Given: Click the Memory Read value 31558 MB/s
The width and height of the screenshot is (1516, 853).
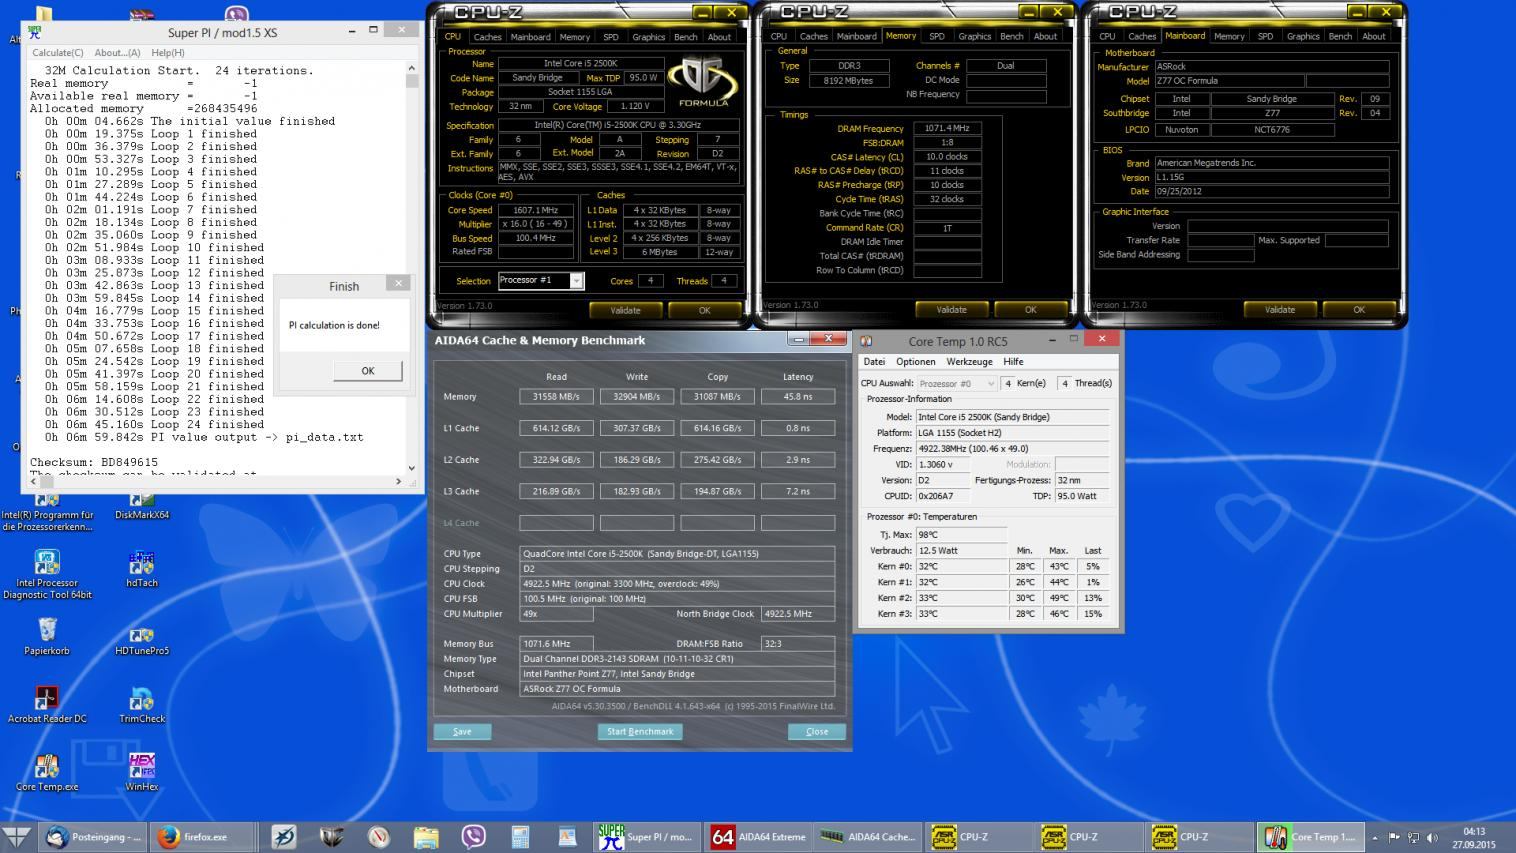Looking at the screenshot, I should pyautogui.click(x=556, y=396).
